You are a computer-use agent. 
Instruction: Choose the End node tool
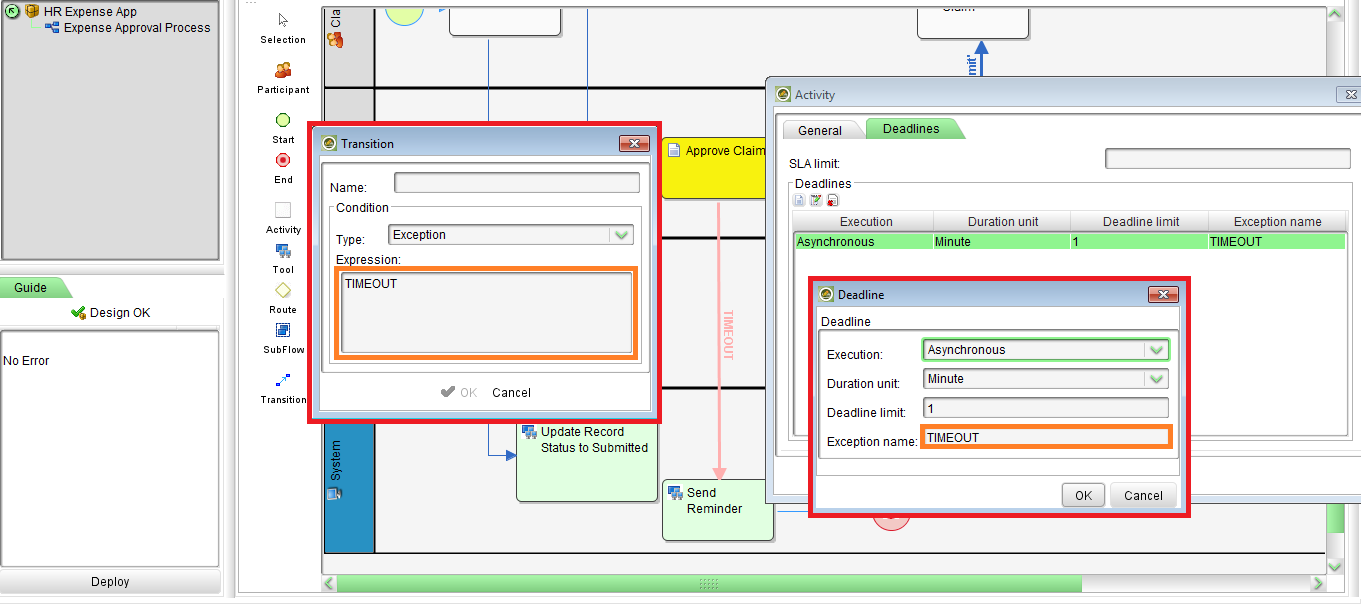(283, 160)
